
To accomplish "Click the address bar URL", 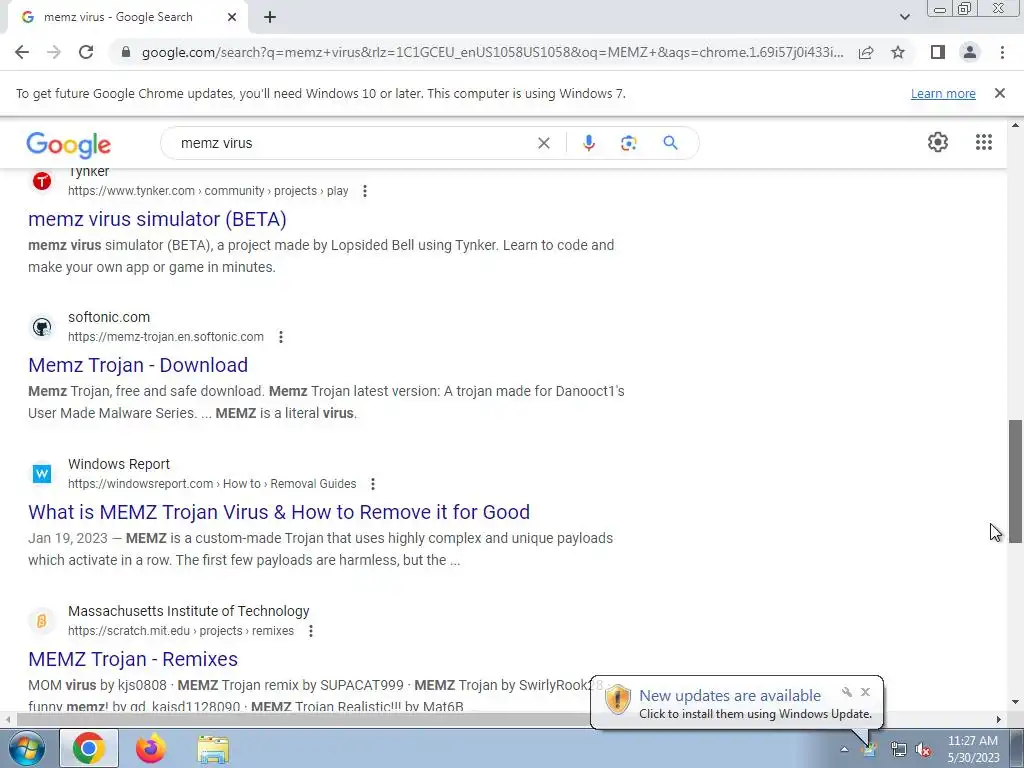I will [x=492, y=52].
